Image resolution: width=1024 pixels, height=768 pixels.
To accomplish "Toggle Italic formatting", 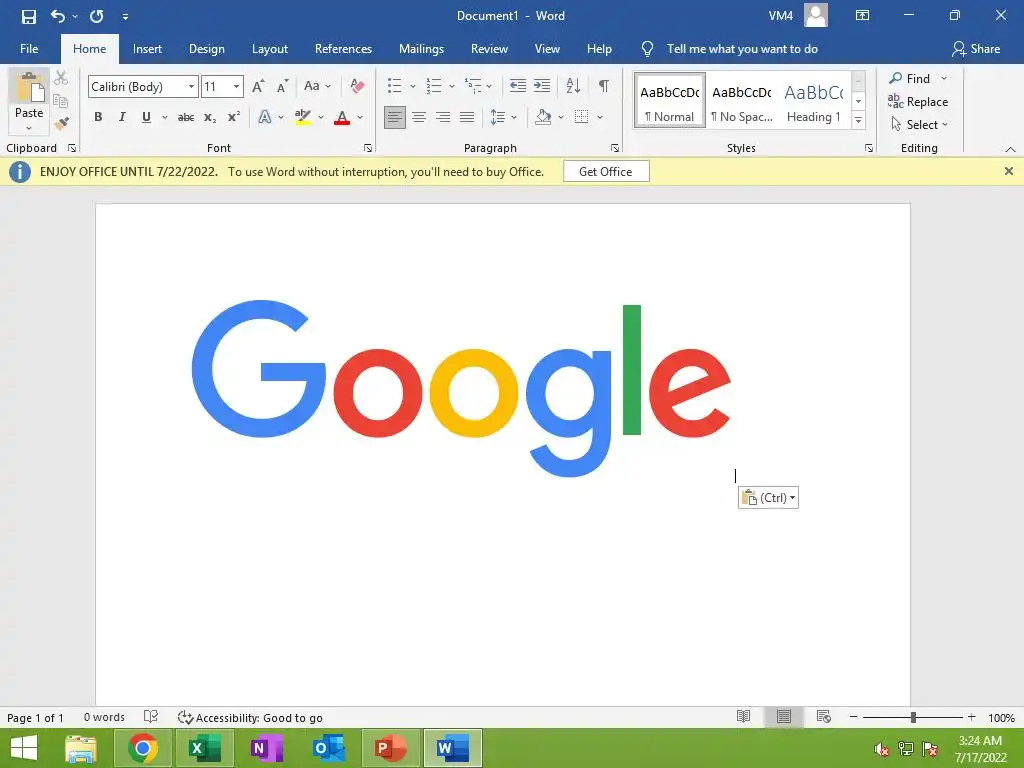I will (x=122, y=118).
